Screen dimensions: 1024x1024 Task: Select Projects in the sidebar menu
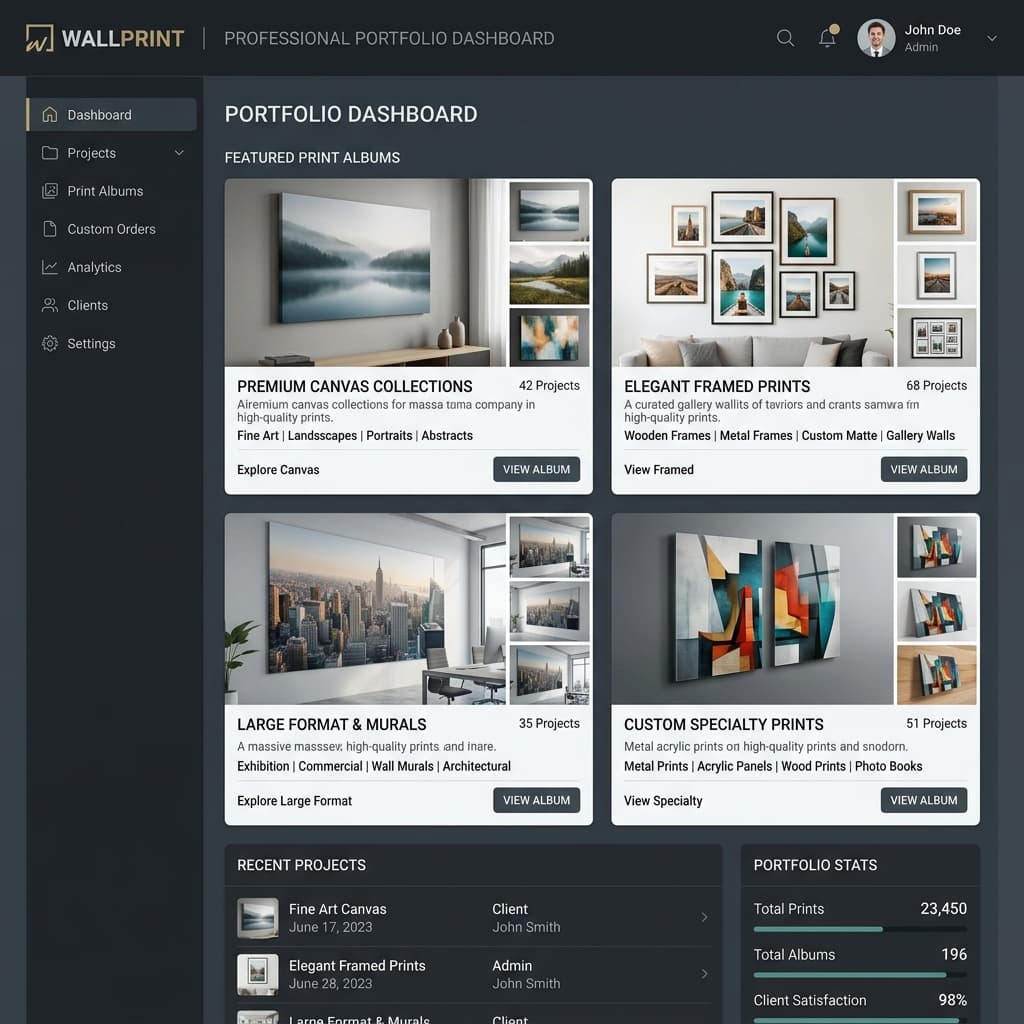[x=92, y=153]
